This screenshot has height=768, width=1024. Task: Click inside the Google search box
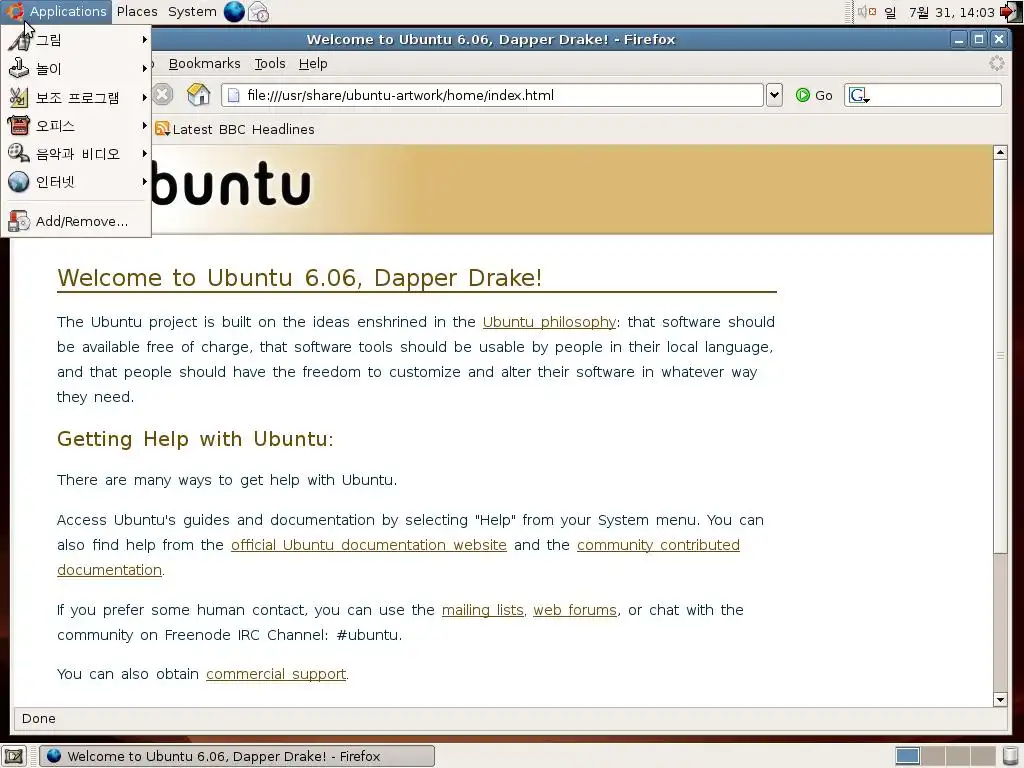935,95
